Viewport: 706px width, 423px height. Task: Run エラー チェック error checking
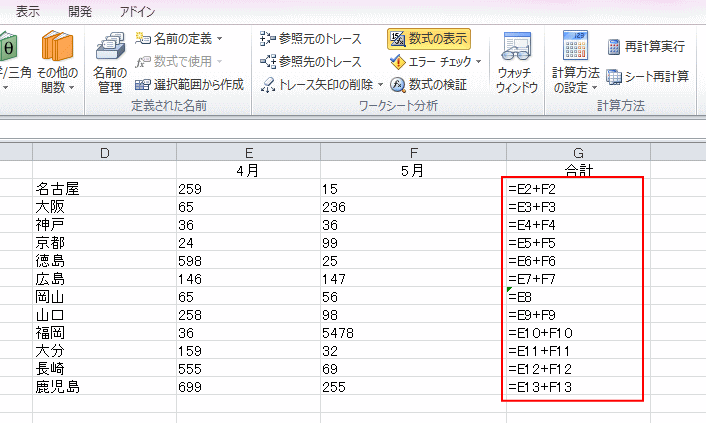pyautogui.click(x=431, y=61)
